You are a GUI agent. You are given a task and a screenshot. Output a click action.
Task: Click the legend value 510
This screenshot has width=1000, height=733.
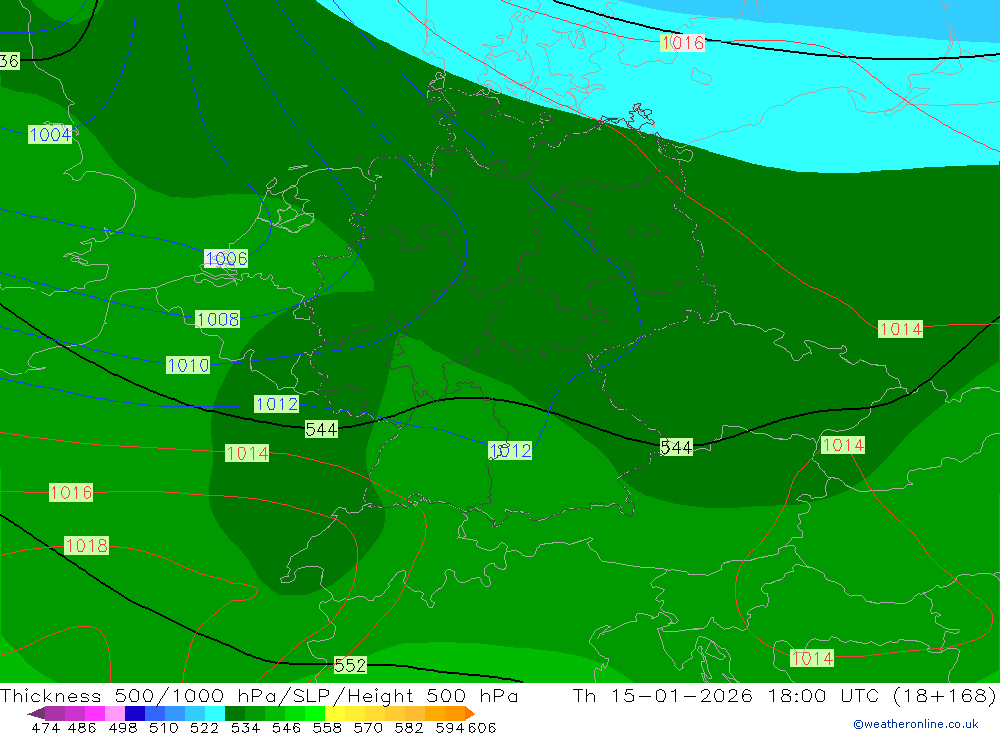[x=164, y=727]
